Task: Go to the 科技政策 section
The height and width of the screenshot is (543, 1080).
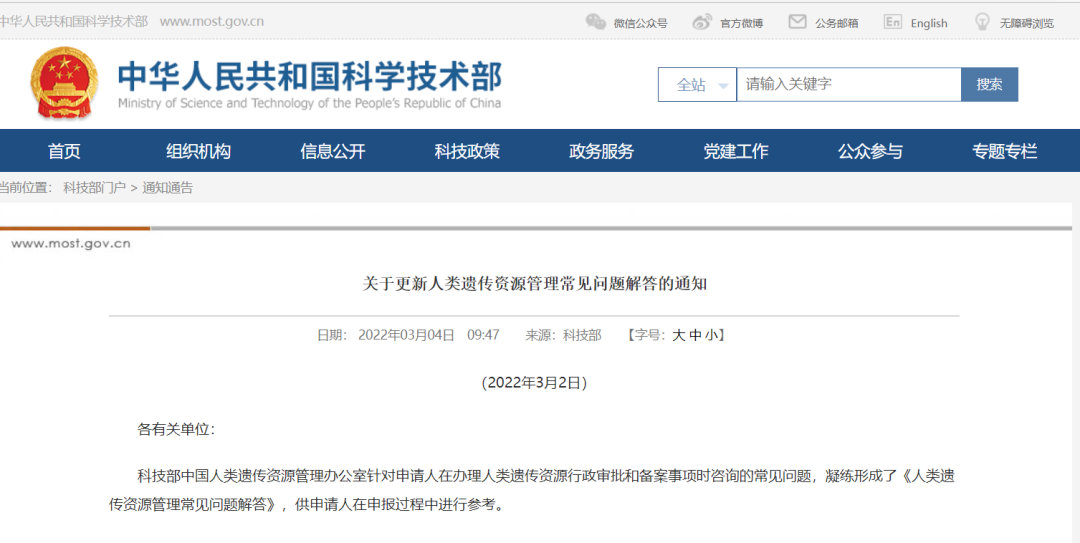Action: pyautogui.click(x=467, y=151)
